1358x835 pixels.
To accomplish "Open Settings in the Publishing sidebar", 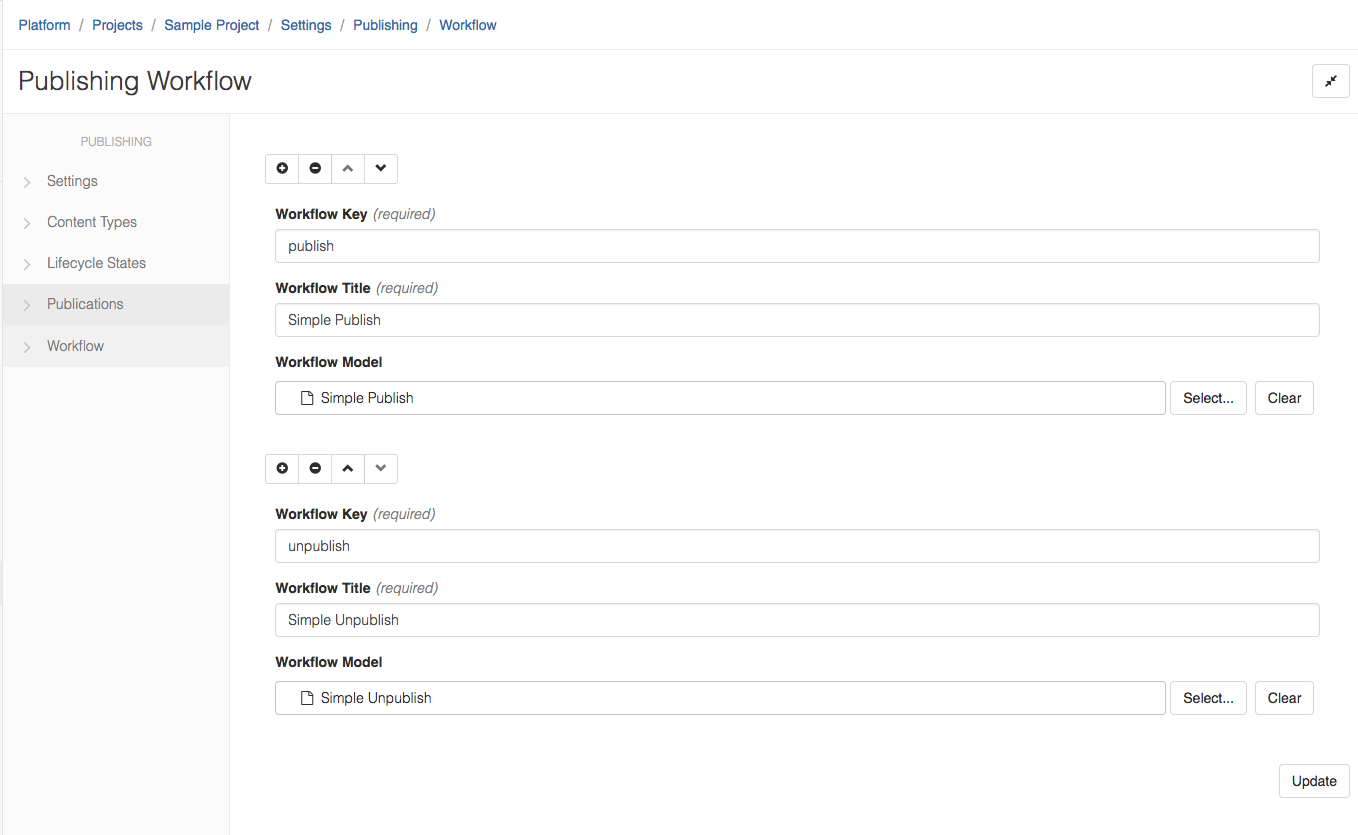I will coord(116,181).
